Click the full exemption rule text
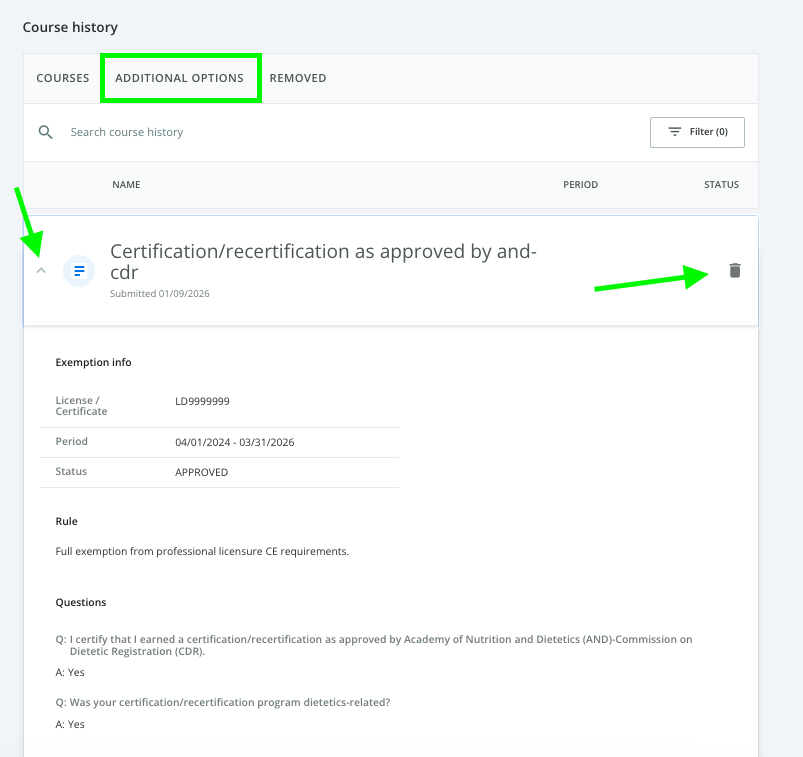Image resolution: width=803 pixels, height=757 pixels. click(202, 551)
